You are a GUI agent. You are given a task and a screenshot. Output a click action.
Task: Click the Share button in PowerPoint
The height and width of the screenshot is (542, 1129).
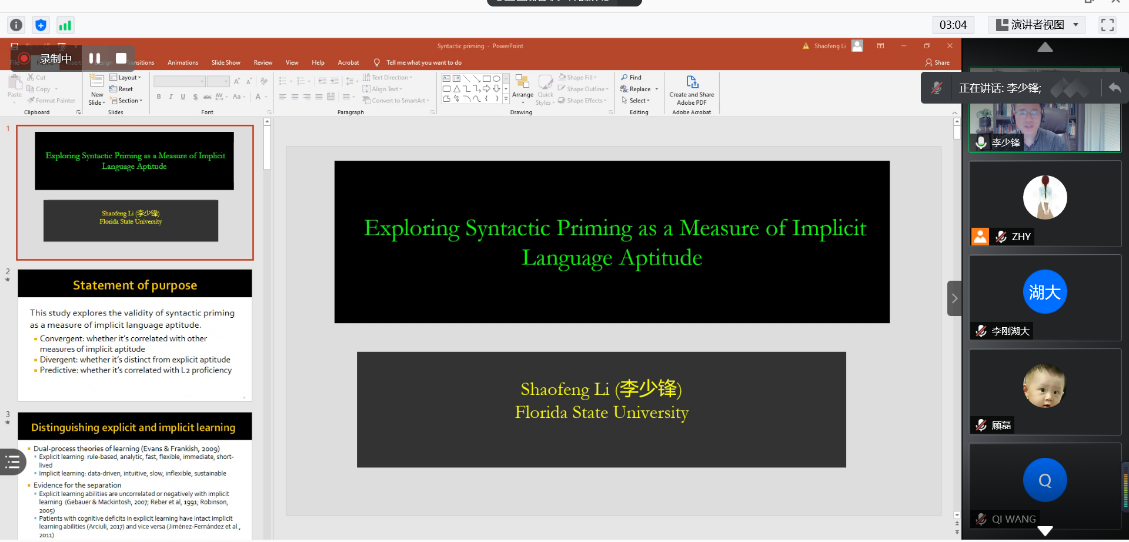(937, 62)
